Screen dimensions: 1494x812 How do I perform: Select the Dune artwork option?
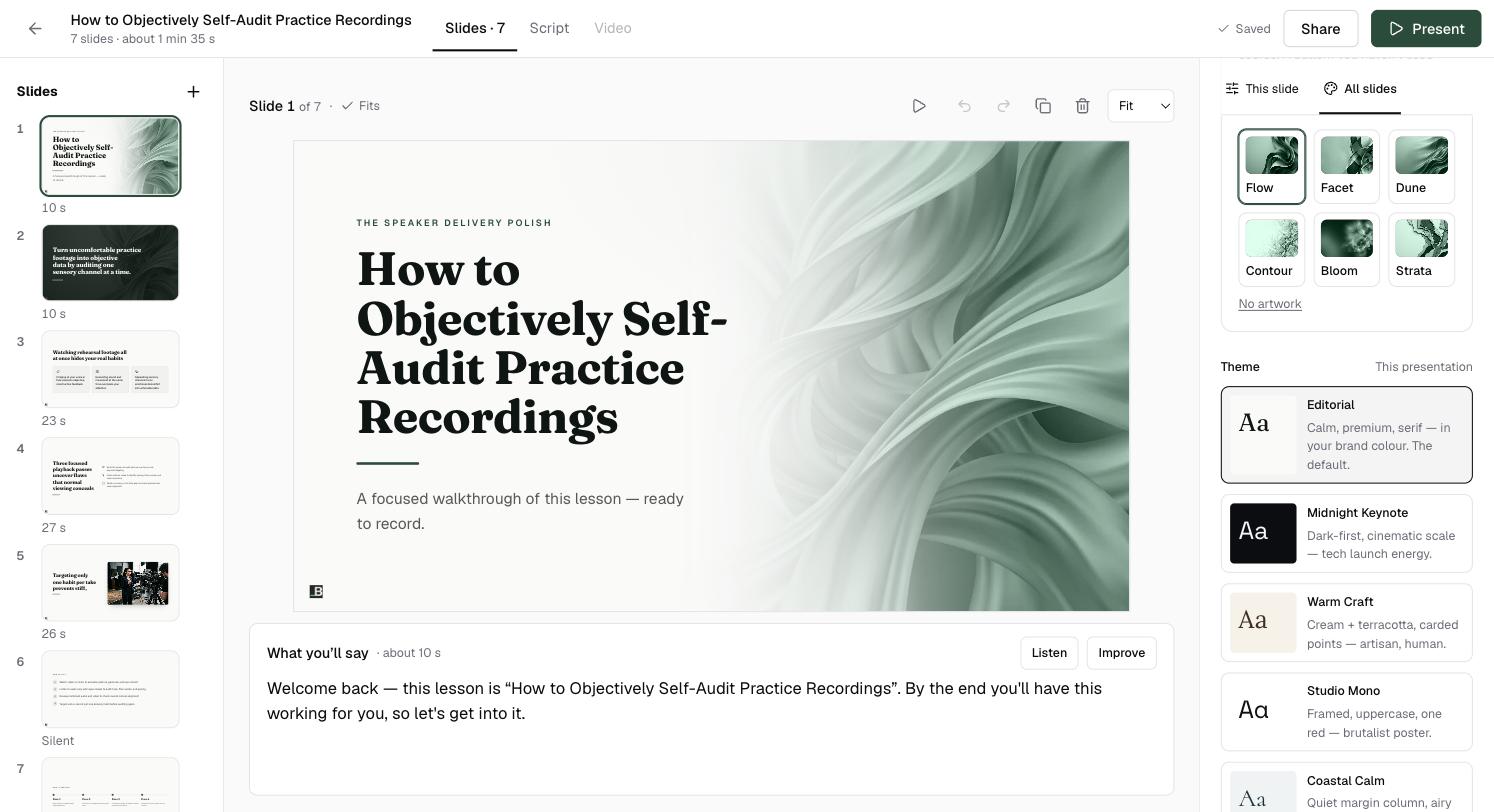[x=1421, y=166]
